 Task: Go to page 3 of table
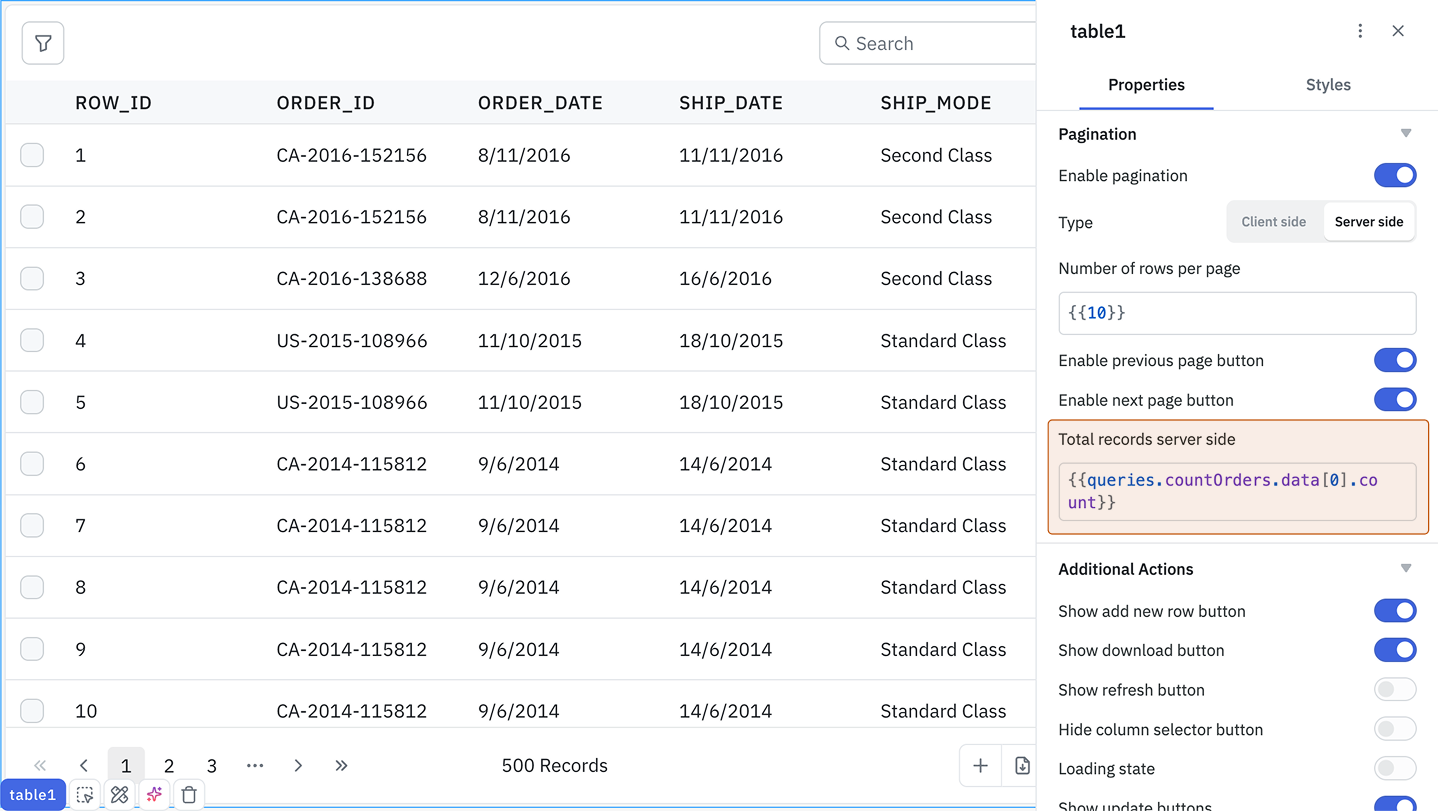212,765
